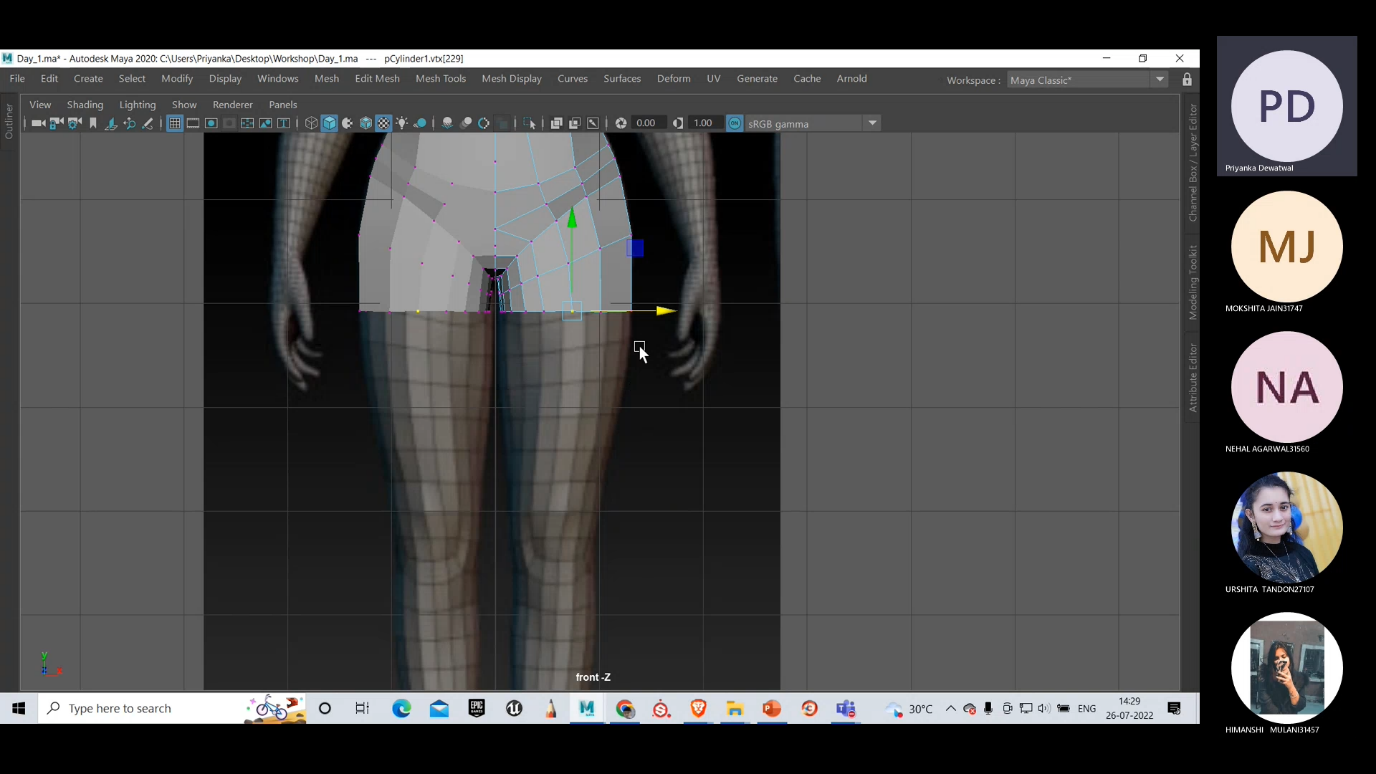Toggle the film gate display
Image resolution: width=1376 pixels, height=774 pixels.
(193, 123)
